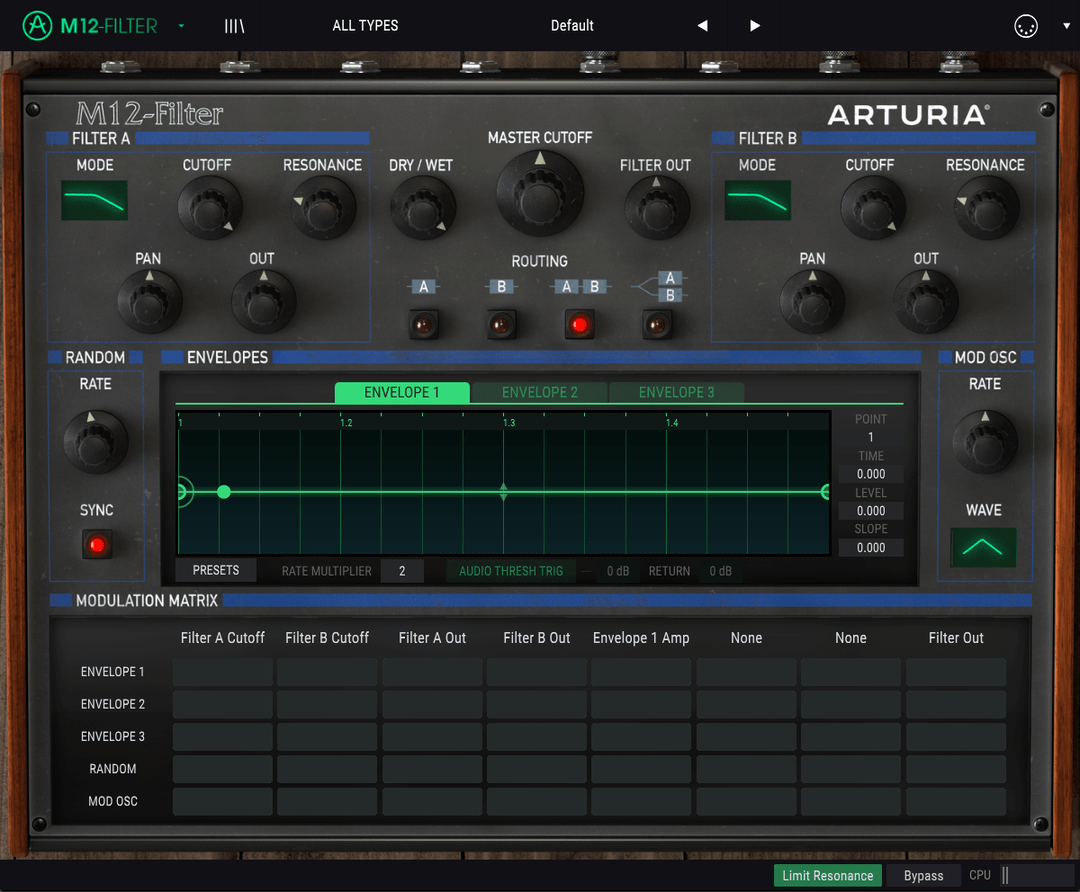Click the Filter A Resonance knob
This screenshot has height=892, width=1080.
323,207
